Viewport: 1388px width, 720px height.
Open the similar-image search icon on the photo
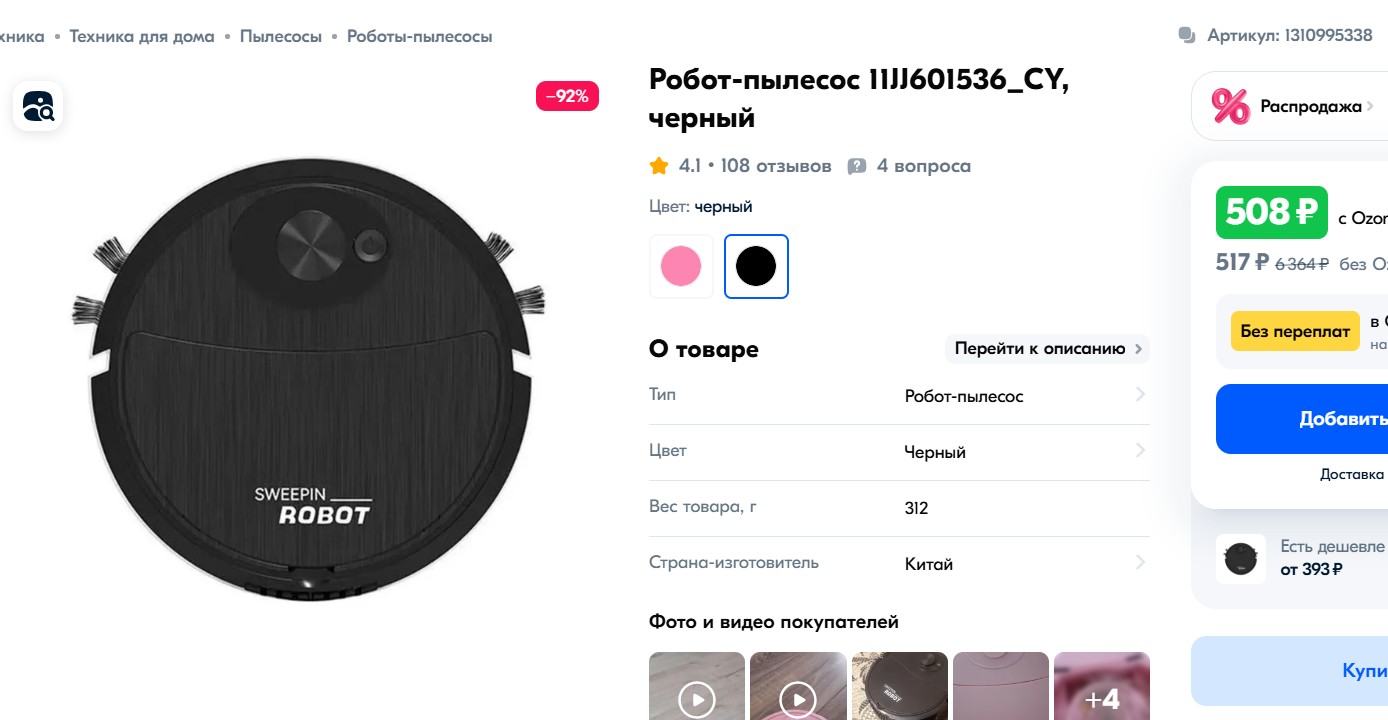tap(38, 106)
